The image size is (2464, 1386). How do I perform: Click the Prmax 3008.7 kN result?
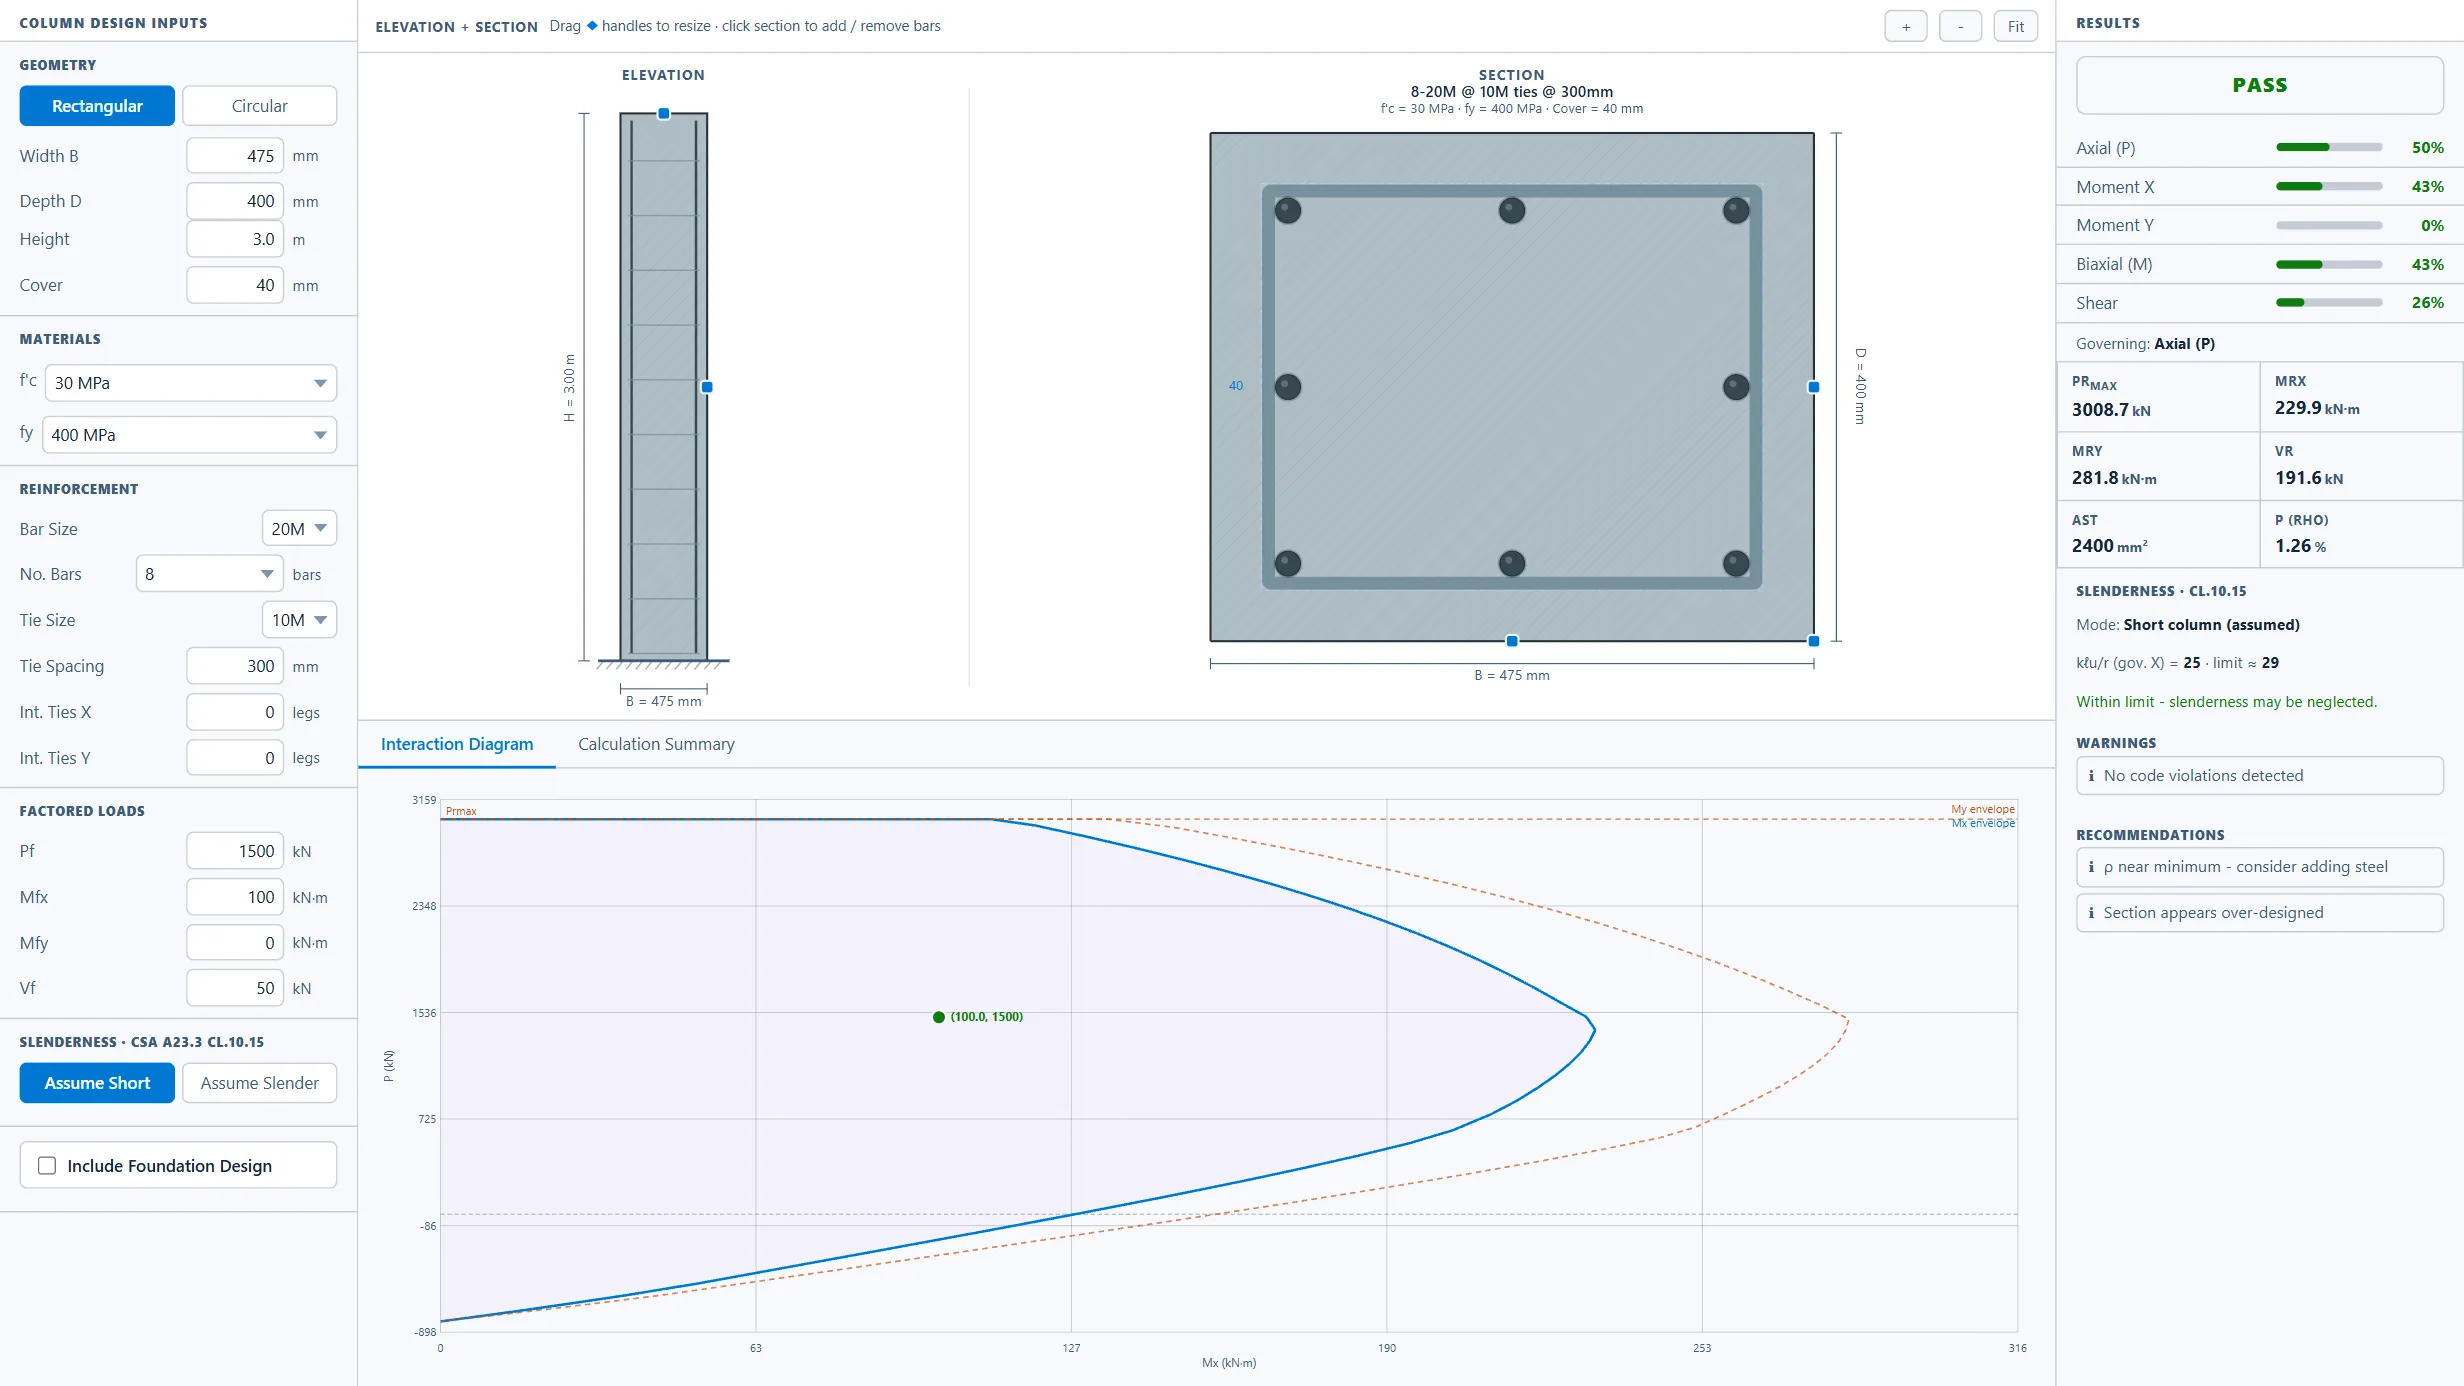[2158, 397]
